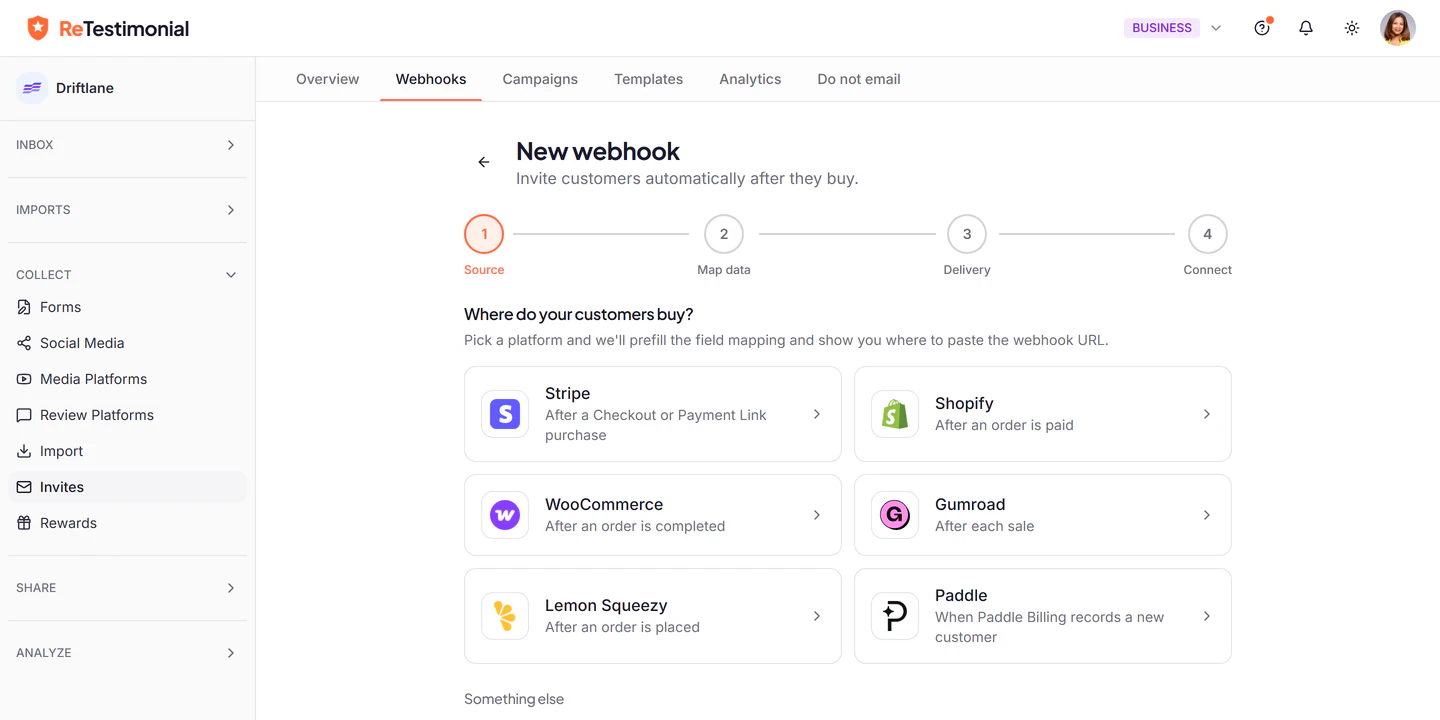
Task: Click the Driftlane workspace icon
Action: click(32, 88)
